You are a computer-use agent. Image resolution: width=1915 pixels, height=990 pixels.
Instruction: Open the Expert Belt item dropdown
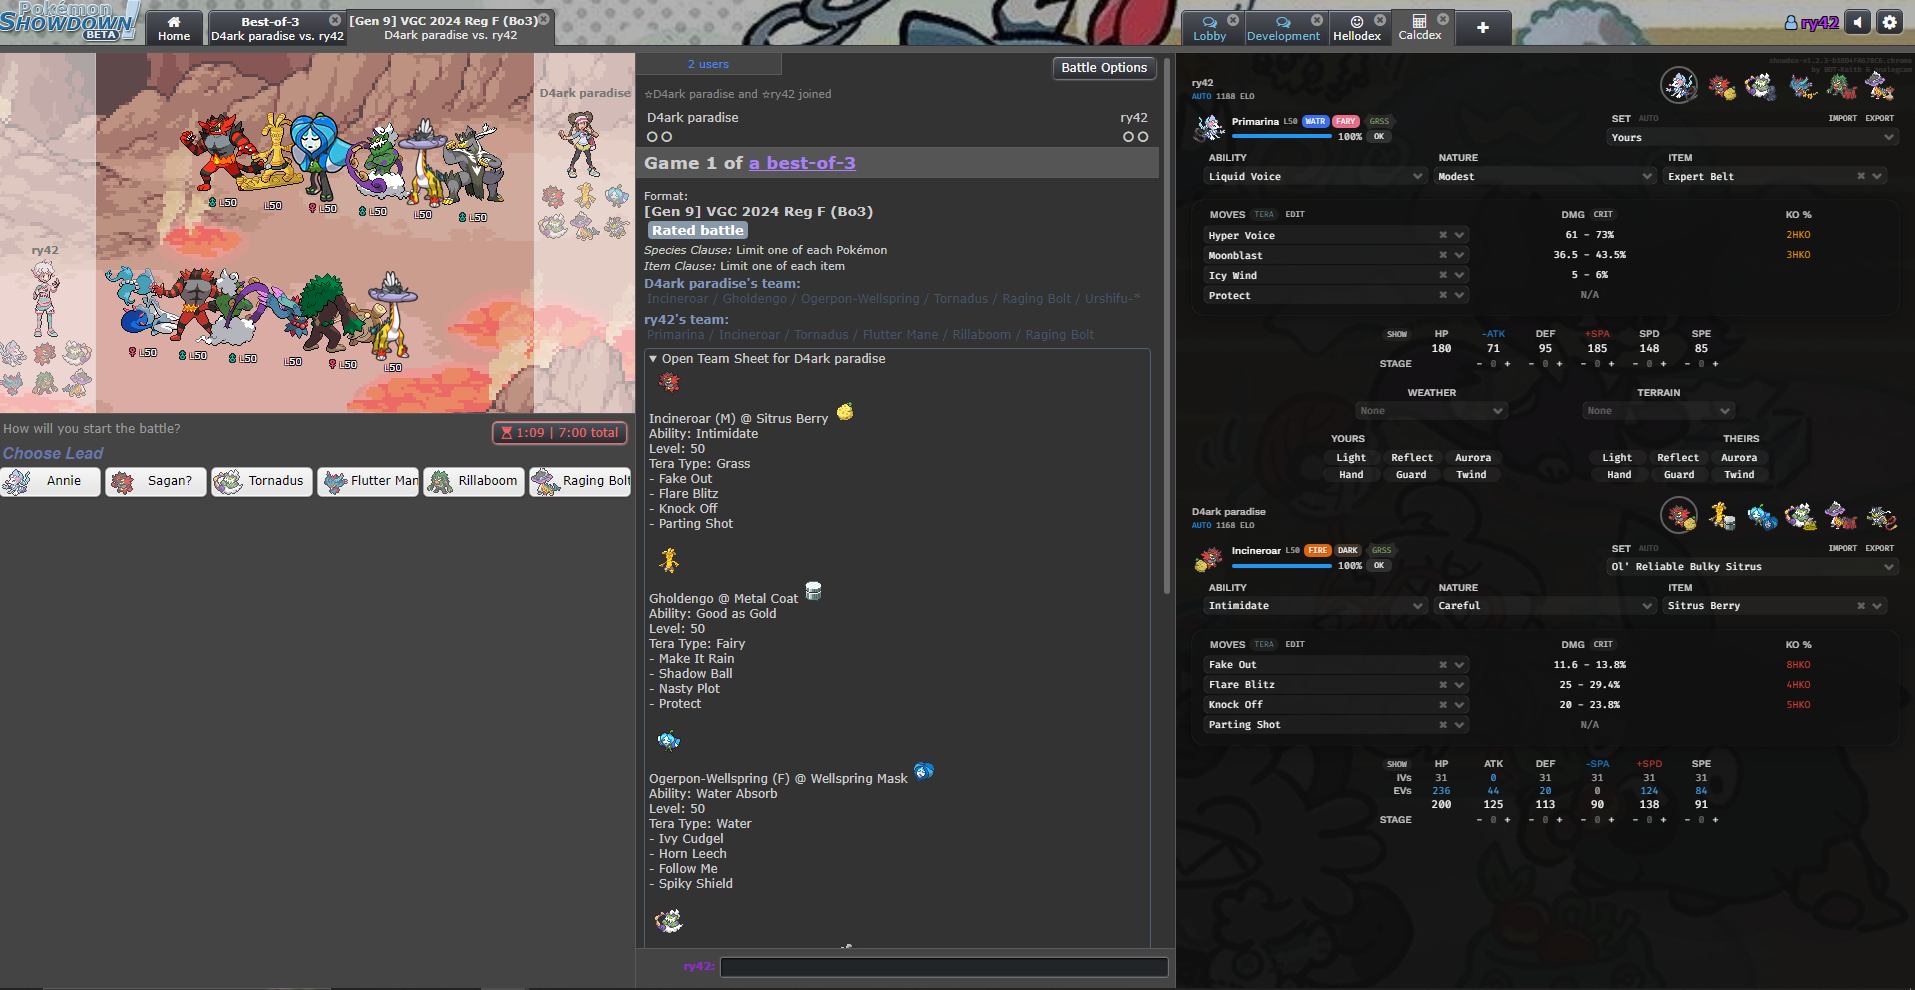(1776, 176)
